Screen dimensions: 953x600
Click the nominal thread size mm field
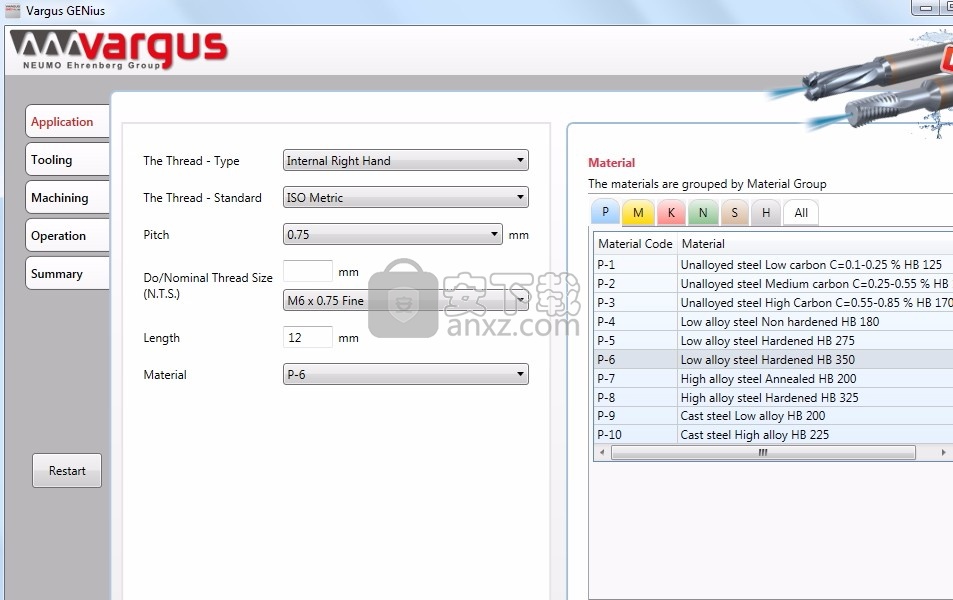click(x=308, y=271)
